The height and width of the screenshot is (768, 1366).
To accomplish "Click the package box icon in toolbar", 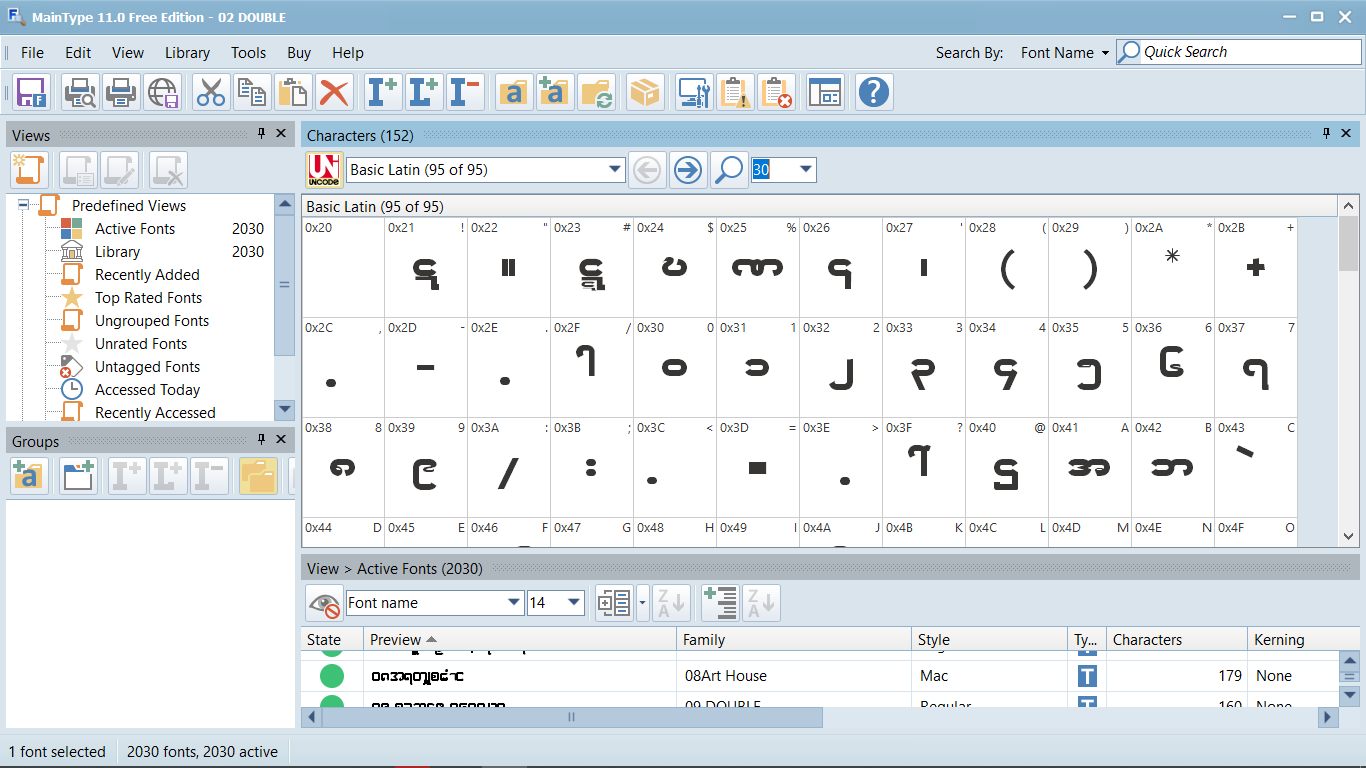I will [645, 93].
